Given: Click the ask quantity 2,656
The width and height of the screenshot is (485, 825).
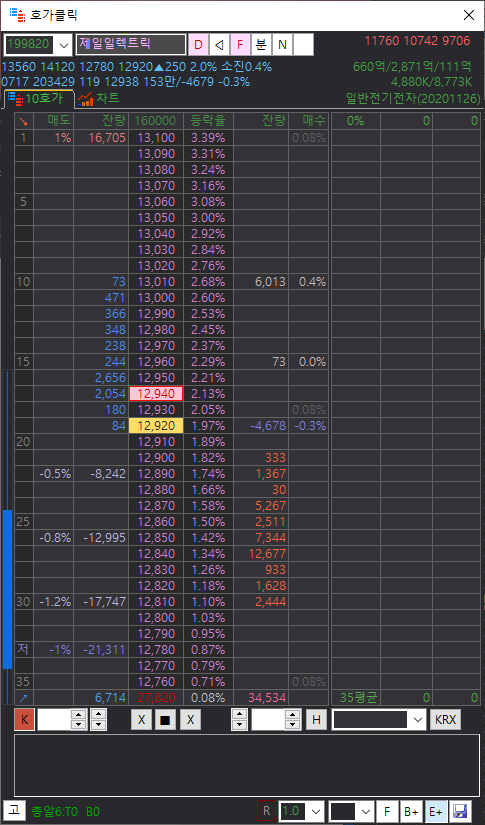Looking at the screenshot, I should pos(110,378).
